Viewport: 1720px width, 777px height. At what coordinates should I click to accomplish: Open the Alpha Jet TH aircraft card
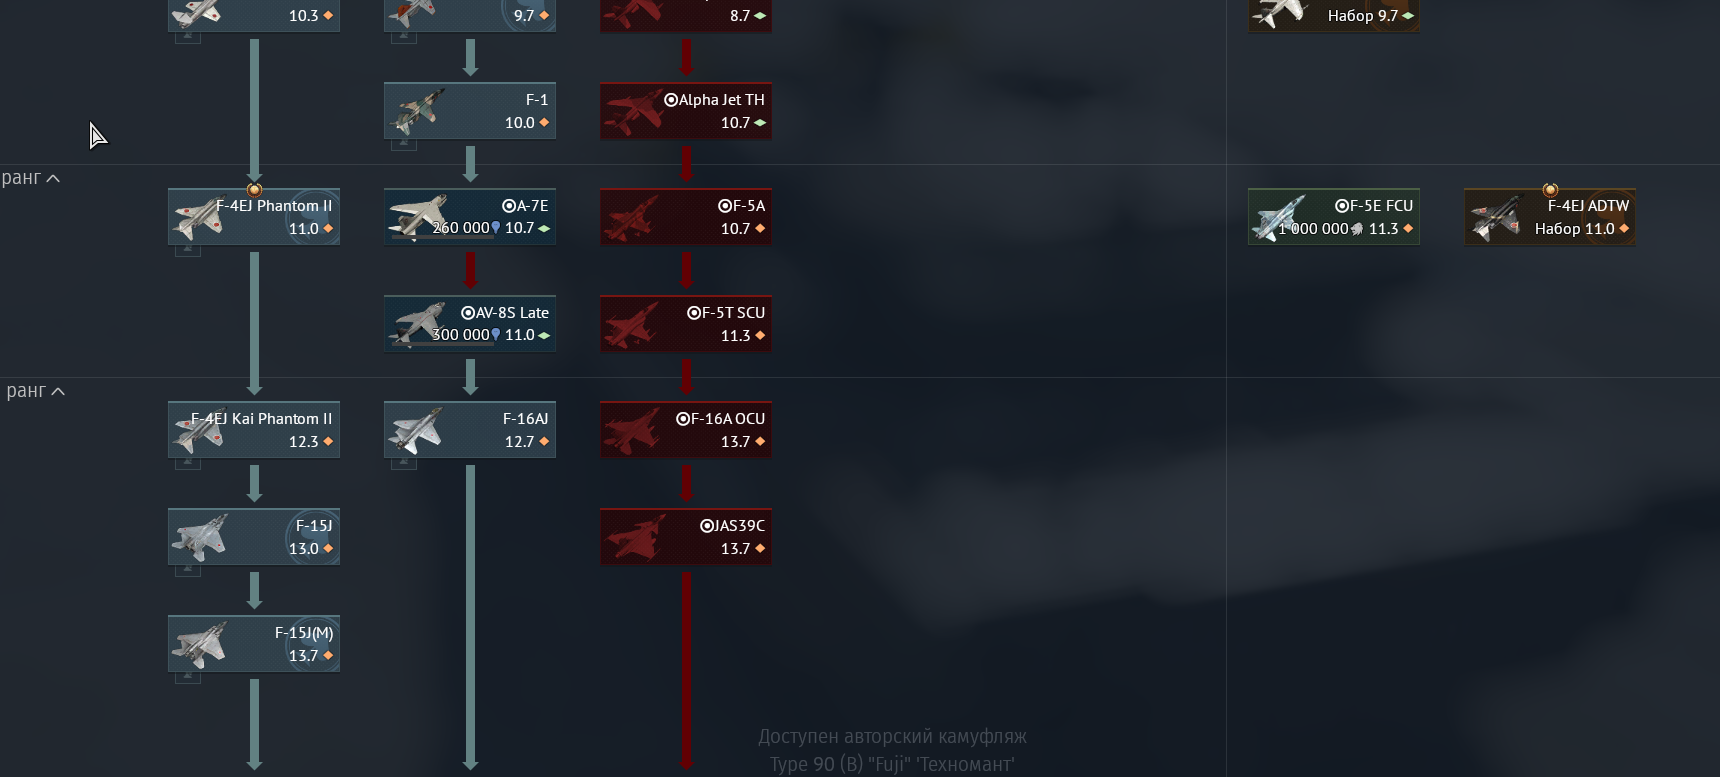[686, 111]
